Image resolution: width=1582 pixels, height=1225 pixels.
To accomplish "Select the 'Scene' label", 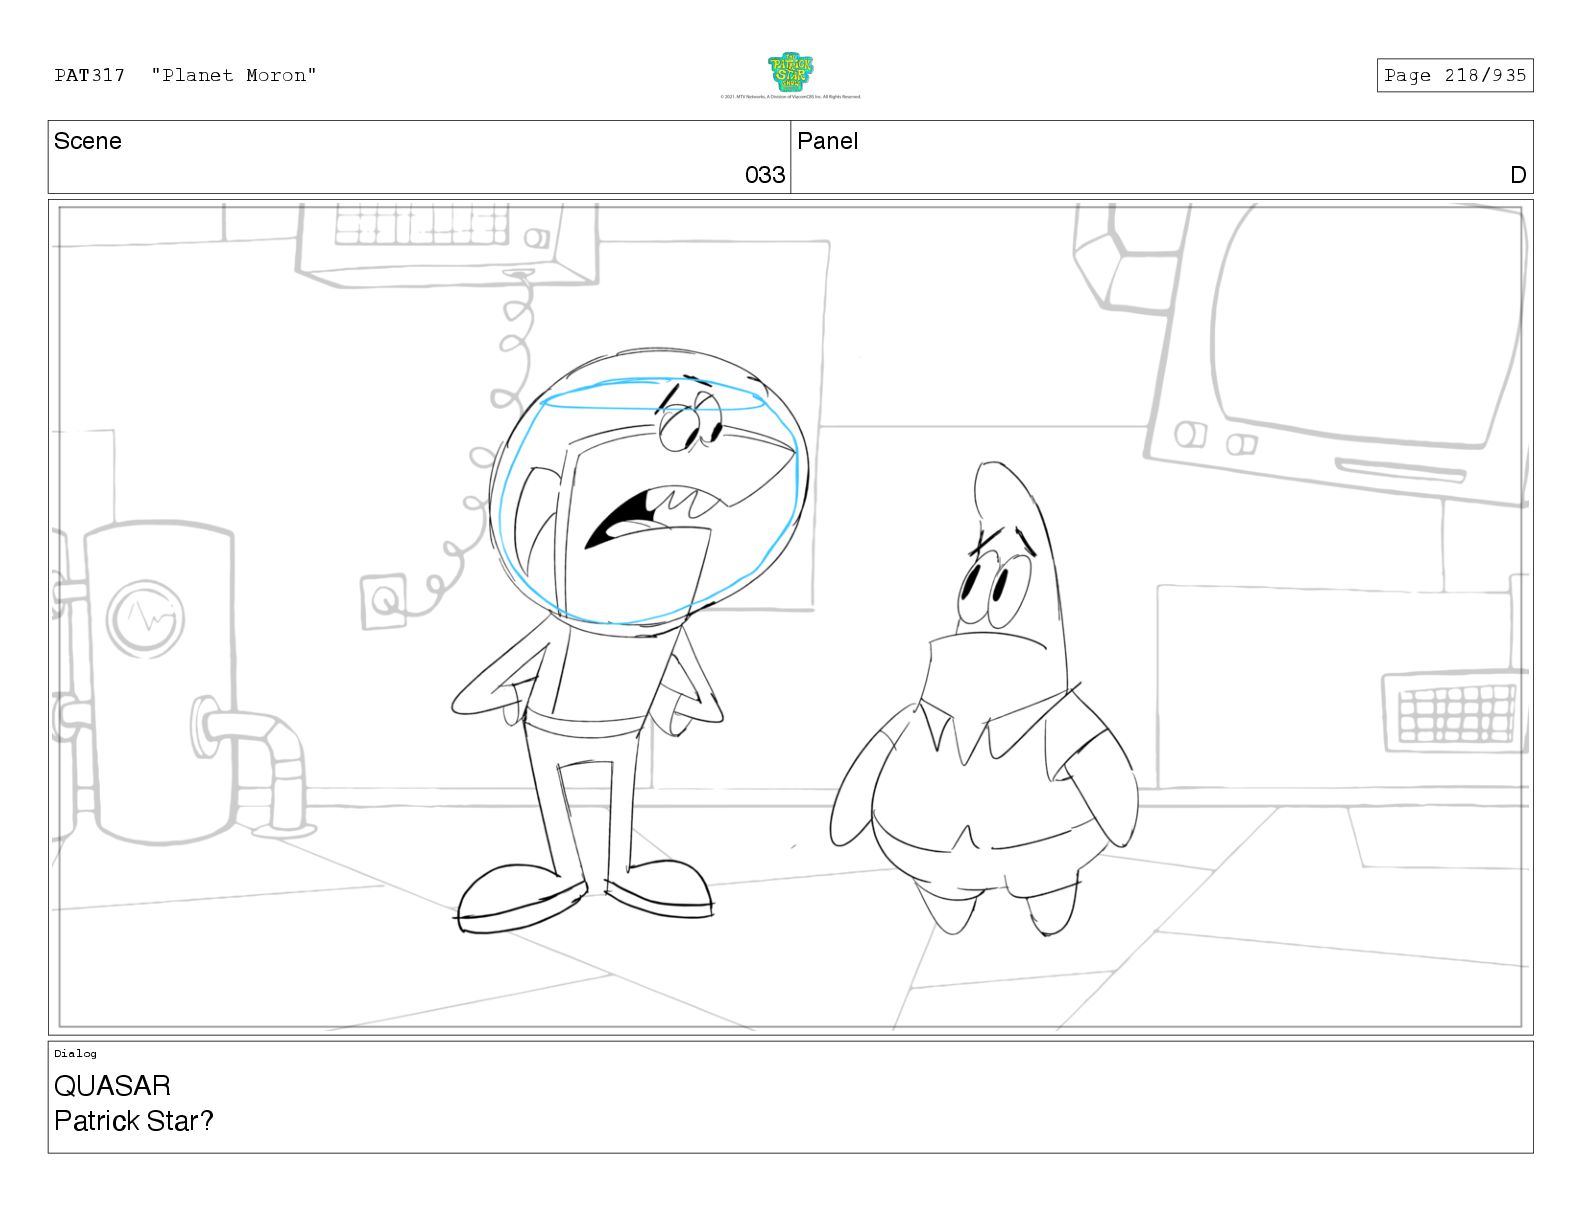I will pyautogui.click(x=88, y=141).
